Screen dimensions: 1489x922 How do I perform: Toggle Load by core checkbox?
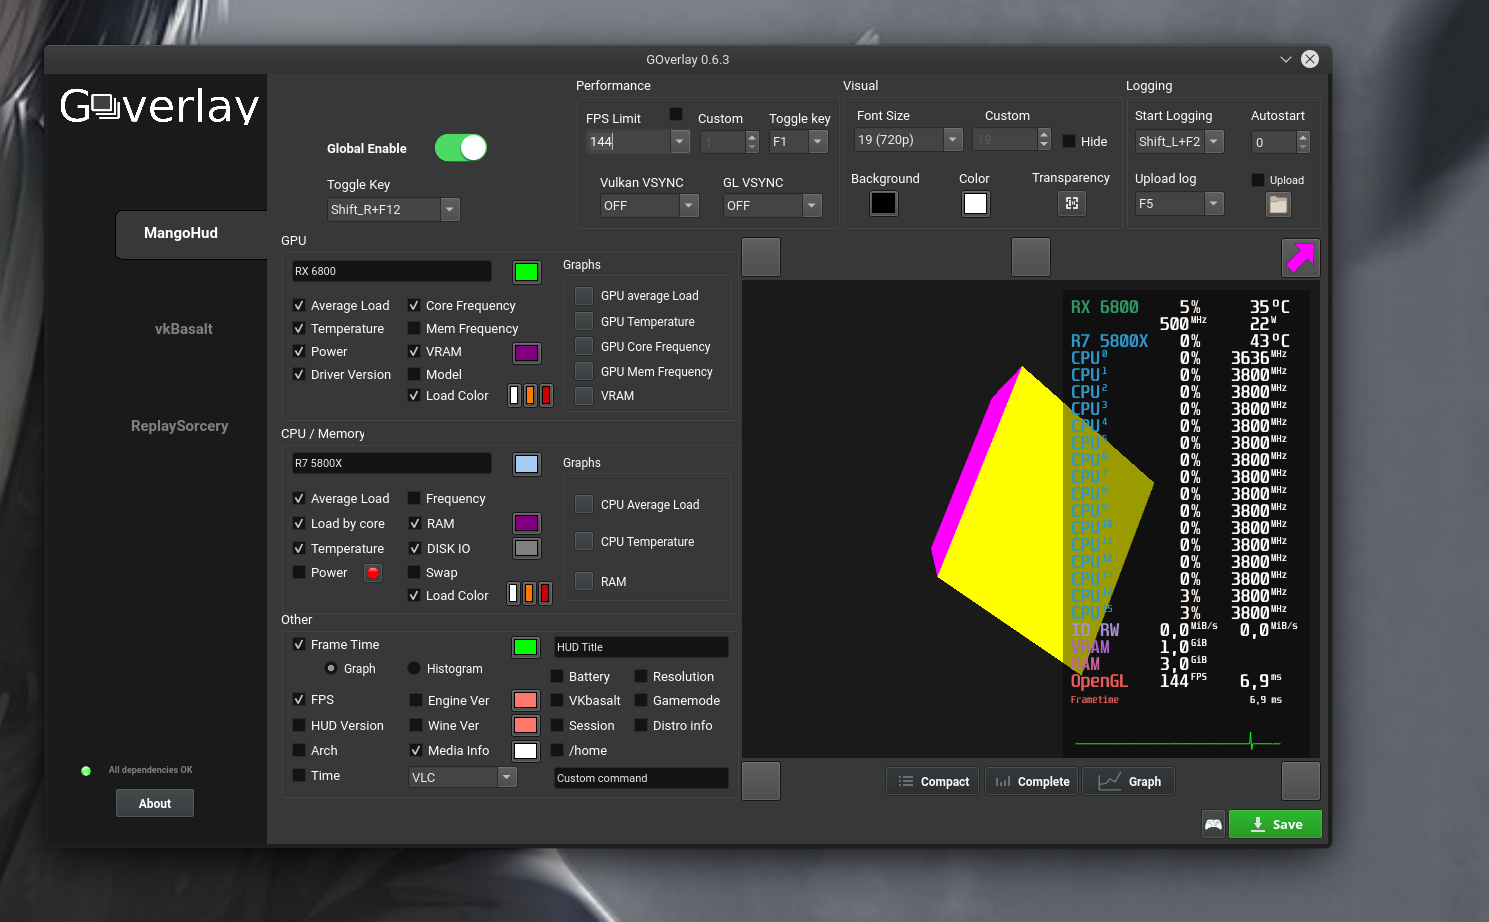point(299,523)
